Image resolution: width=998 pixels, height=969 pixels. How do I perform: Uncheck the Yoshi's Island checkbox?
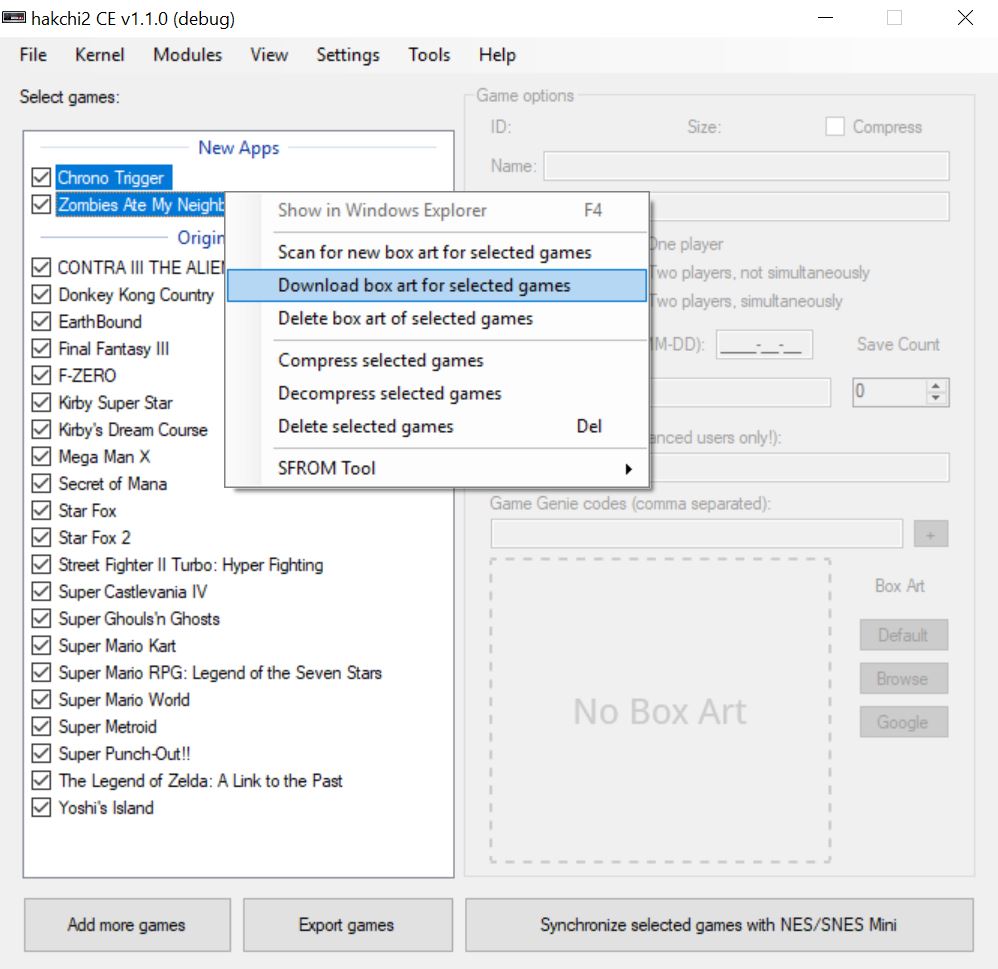(41, 808)
